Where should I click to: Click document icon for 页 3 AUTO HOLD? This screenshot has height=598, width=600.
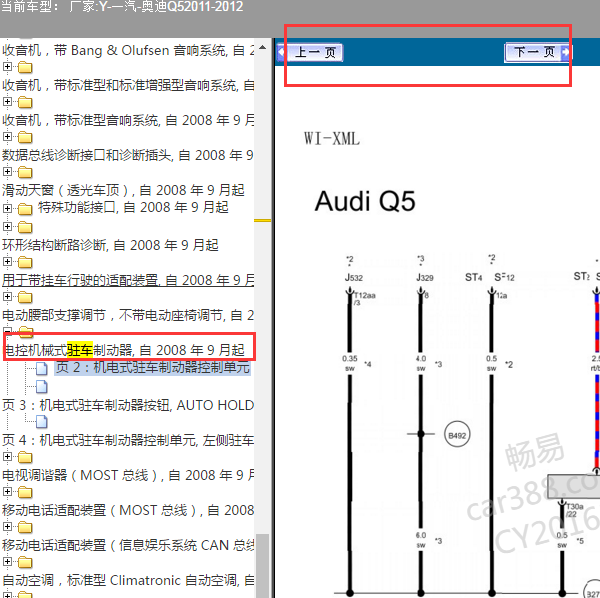pyautogui.click(x=42, y=387)
